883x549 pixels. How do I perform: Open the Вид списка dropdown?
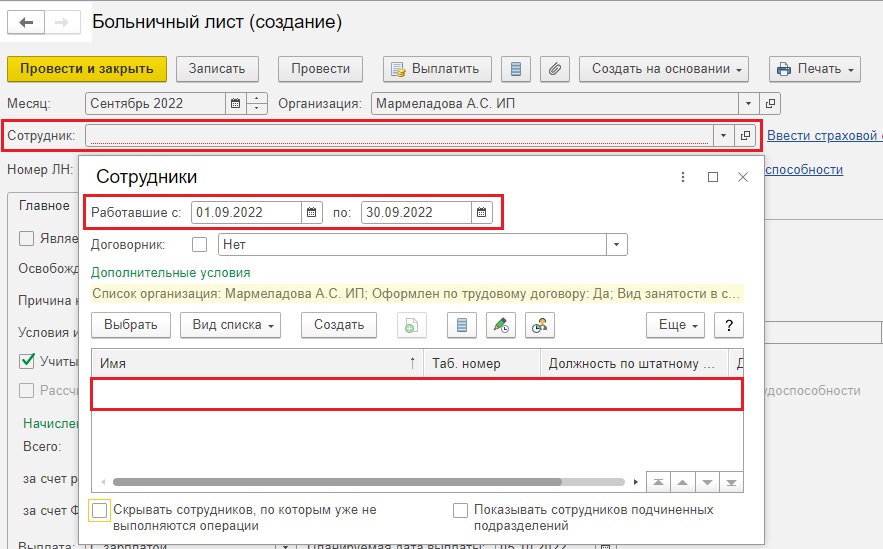coord(230,325)
